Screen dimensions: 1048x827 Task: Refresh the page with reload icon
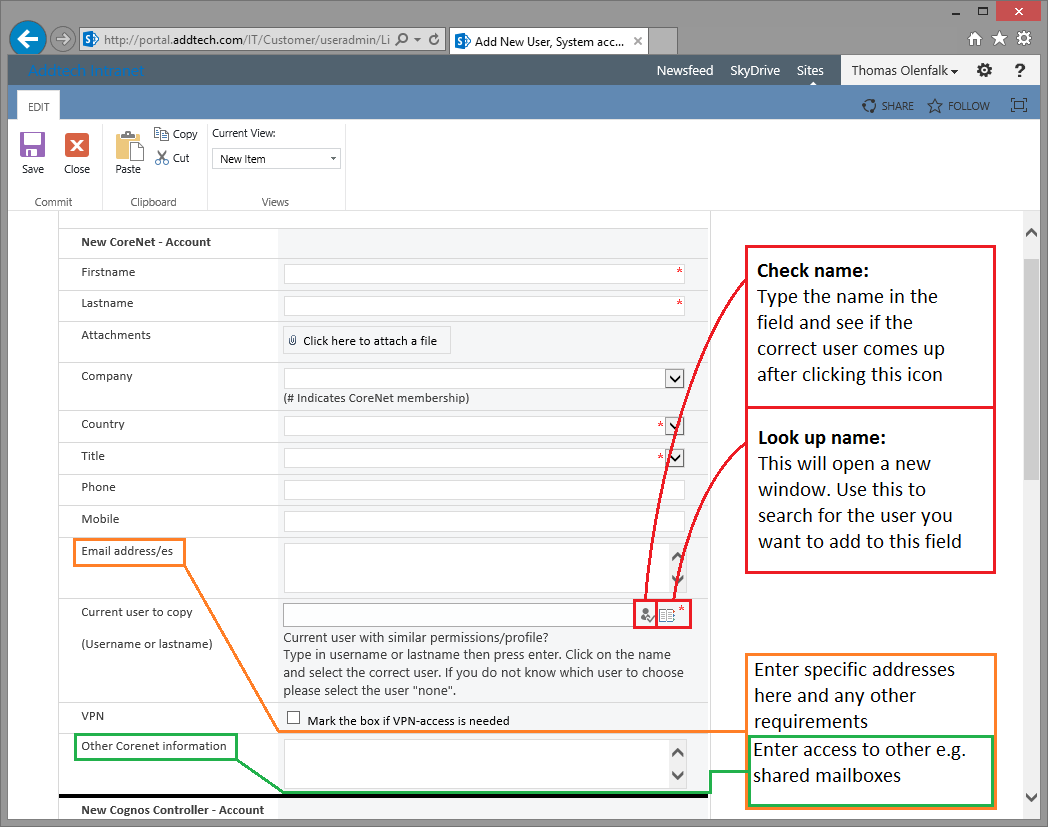coord(434,39)
